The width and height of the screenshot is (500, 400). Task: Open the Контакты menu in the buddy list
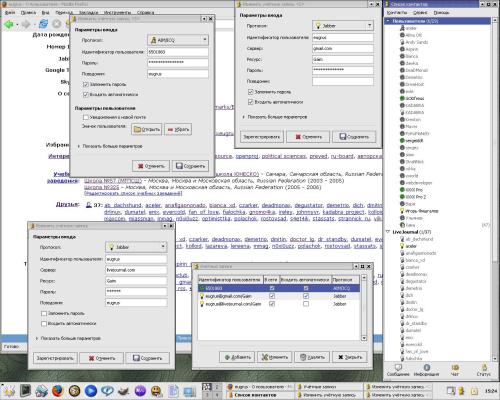click(x=397, y=12)
